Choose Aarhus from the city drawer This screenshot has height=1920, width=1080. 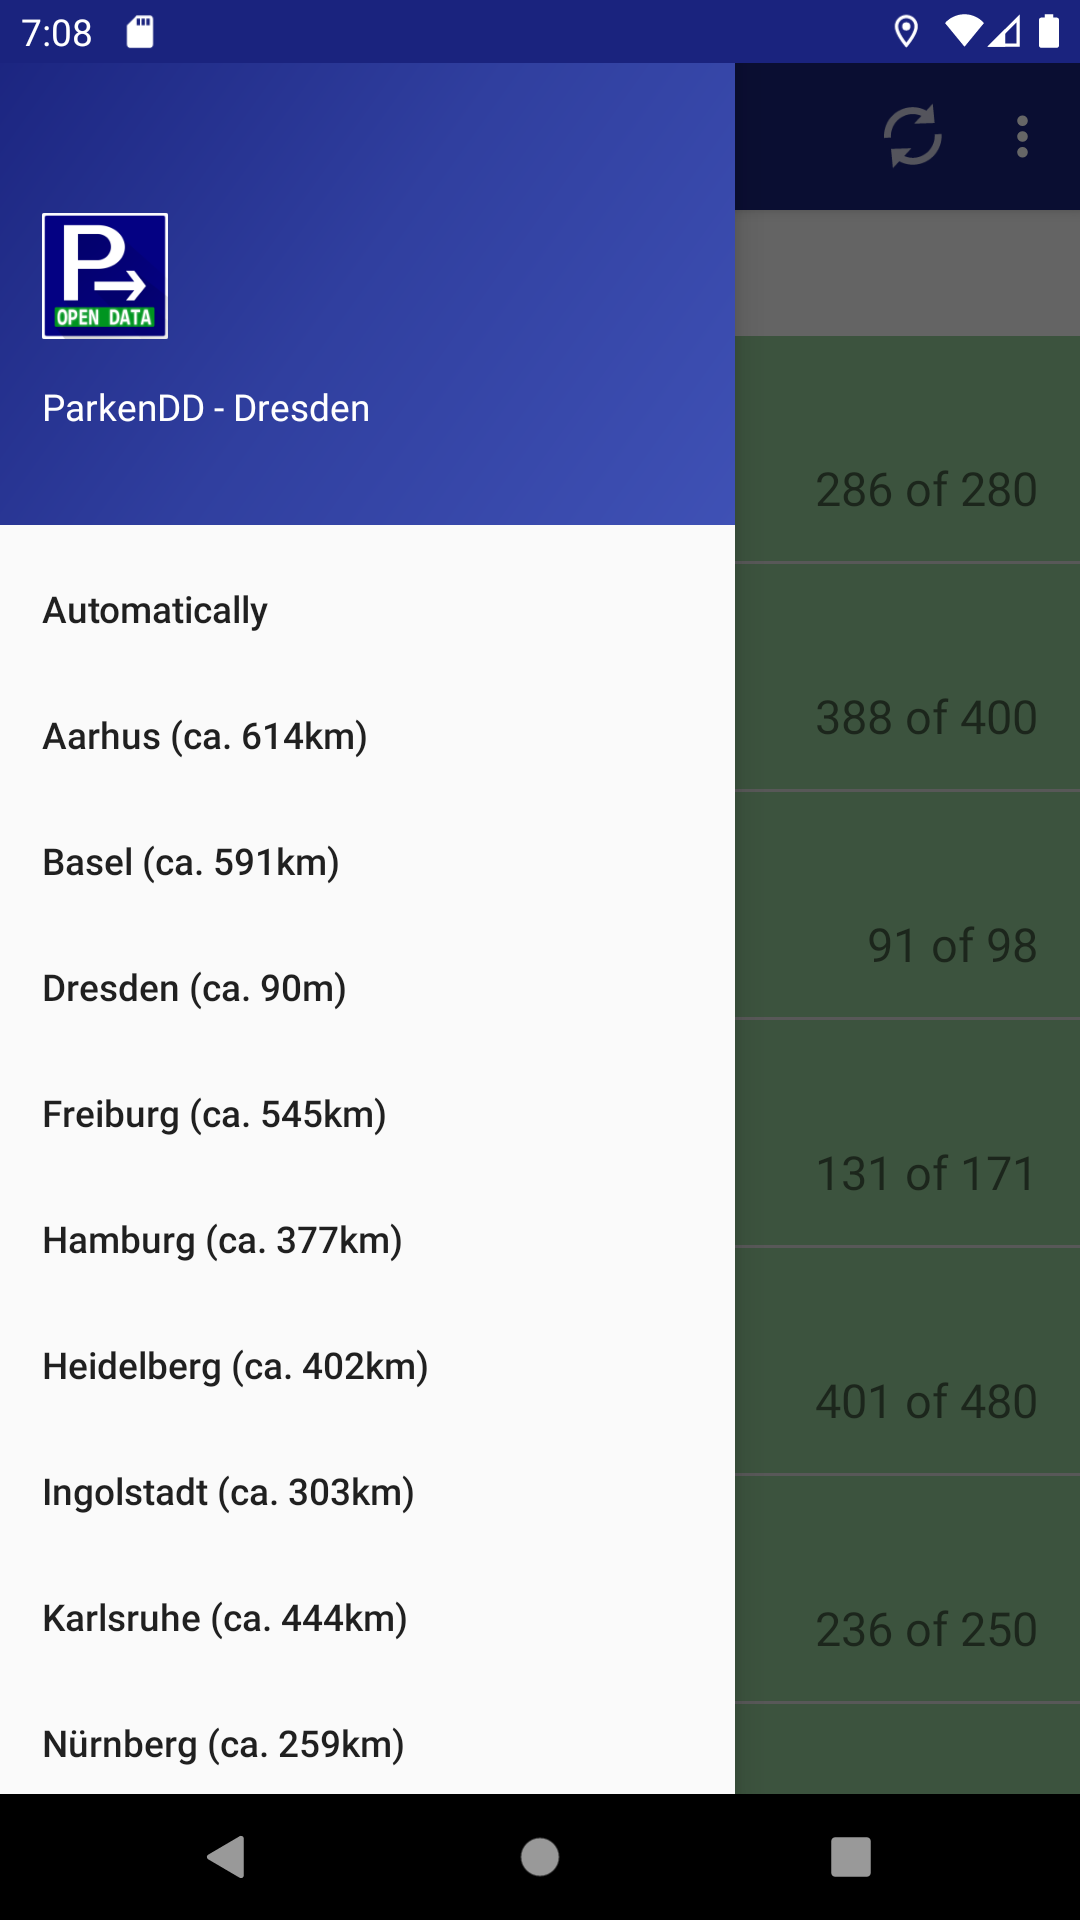coord(205,736)
